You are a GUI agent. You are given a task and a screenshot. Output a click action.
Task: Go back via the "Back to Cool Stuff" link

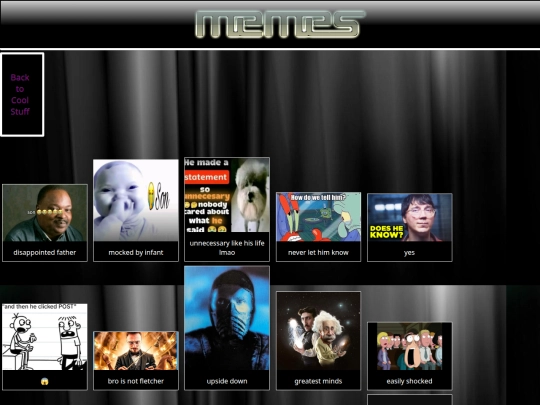click(20, 94)
